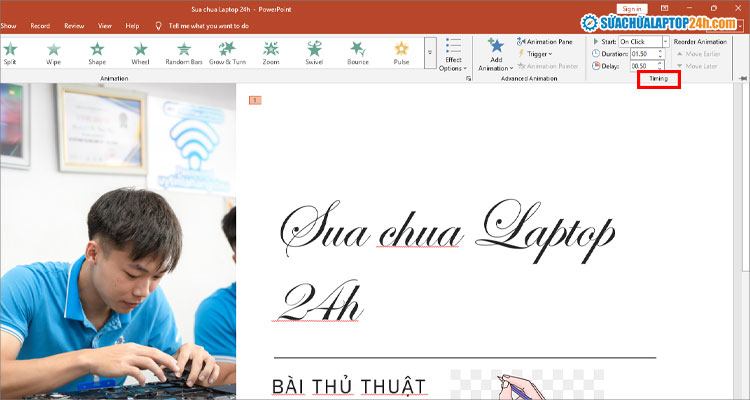The width and height of the screenshot is (750, 400).
Task: Click the Animation Painter button
Action: [x=548, y=66]
